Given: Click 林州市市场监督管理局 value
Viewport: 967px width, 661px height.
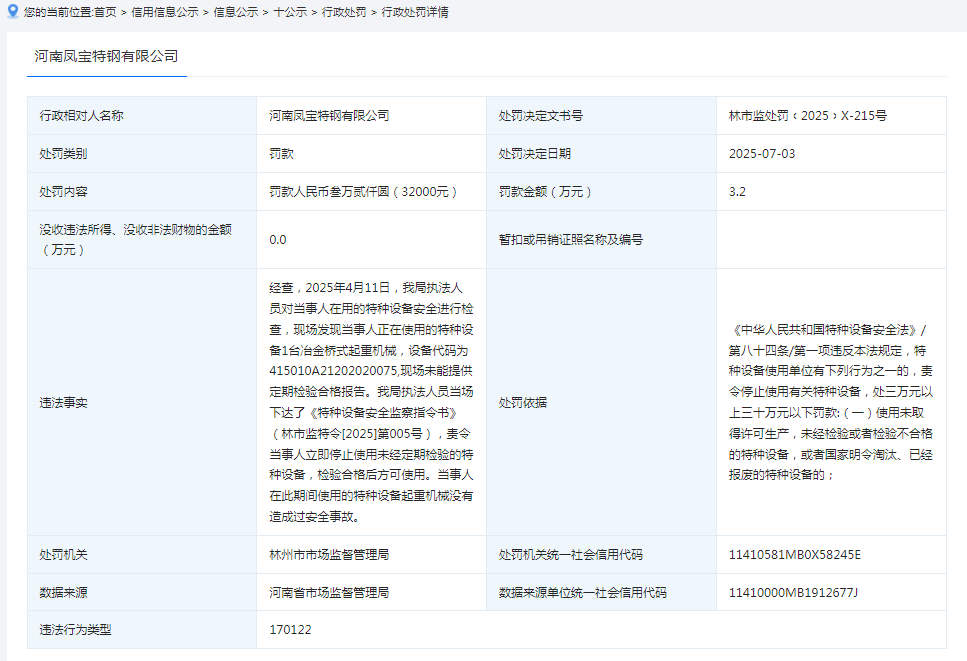Looking at the screenshot, I should click(x=329, y=554).
